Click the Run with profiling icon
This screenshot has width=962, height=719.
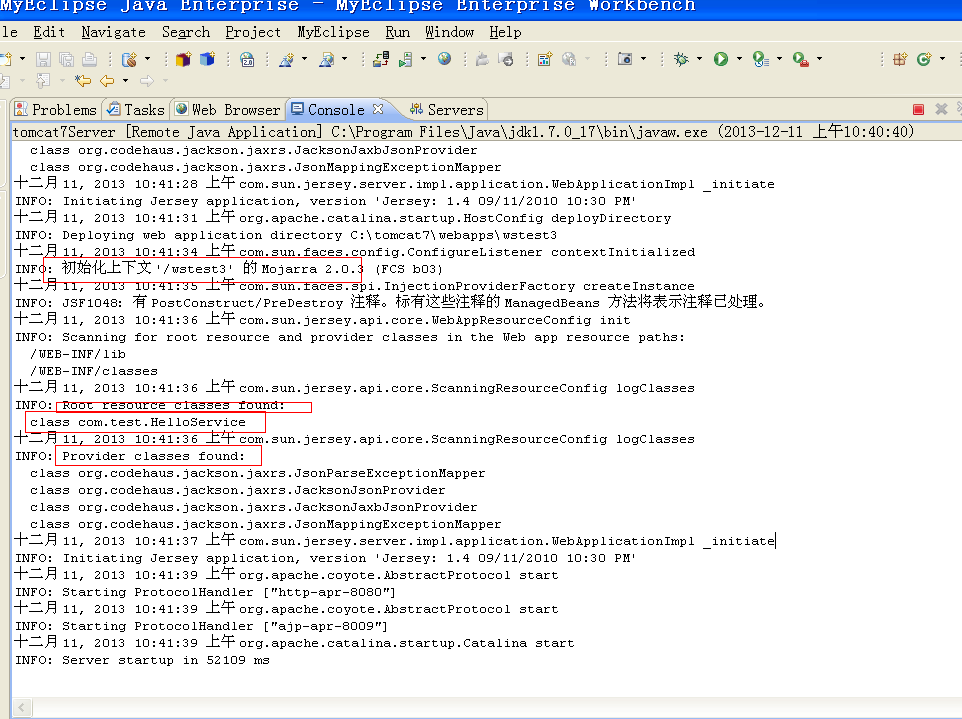coord(761,59)
